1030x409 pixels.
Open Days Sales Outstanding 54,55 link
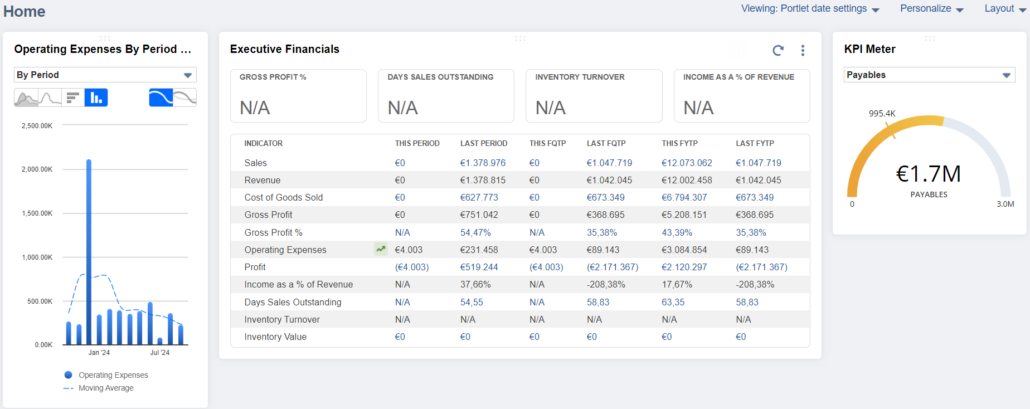(472, 302)
